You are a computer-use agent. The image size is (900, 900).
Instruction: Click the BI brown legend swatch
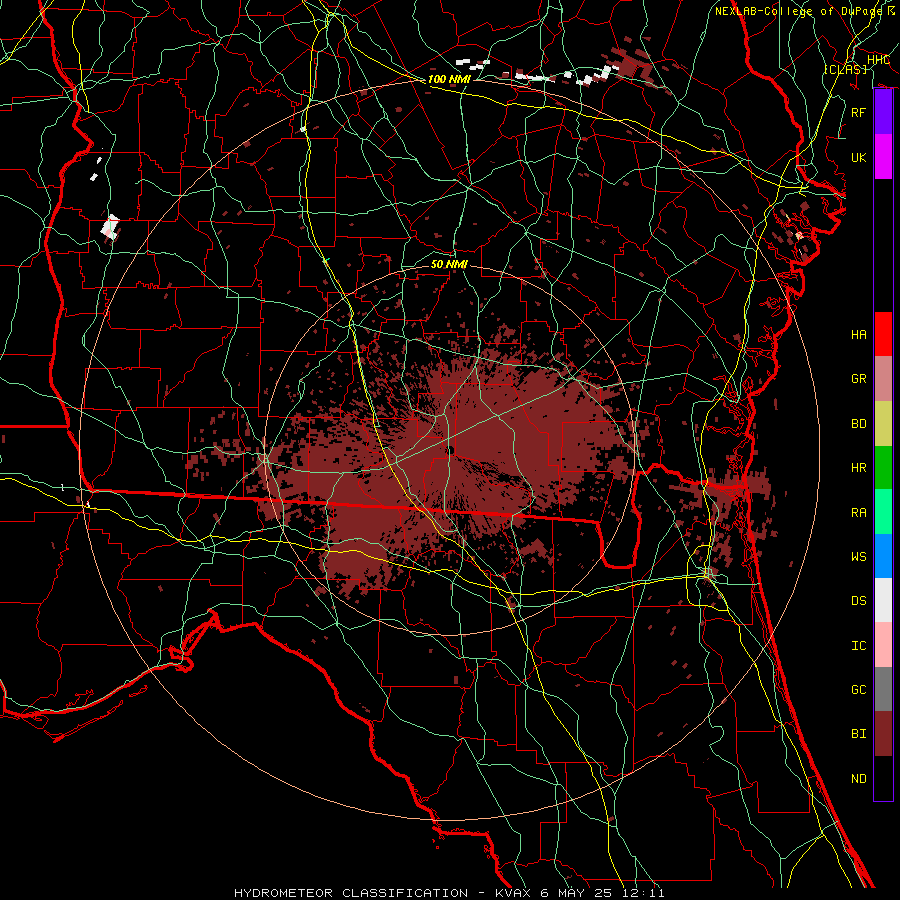click(x=883, y=734)
